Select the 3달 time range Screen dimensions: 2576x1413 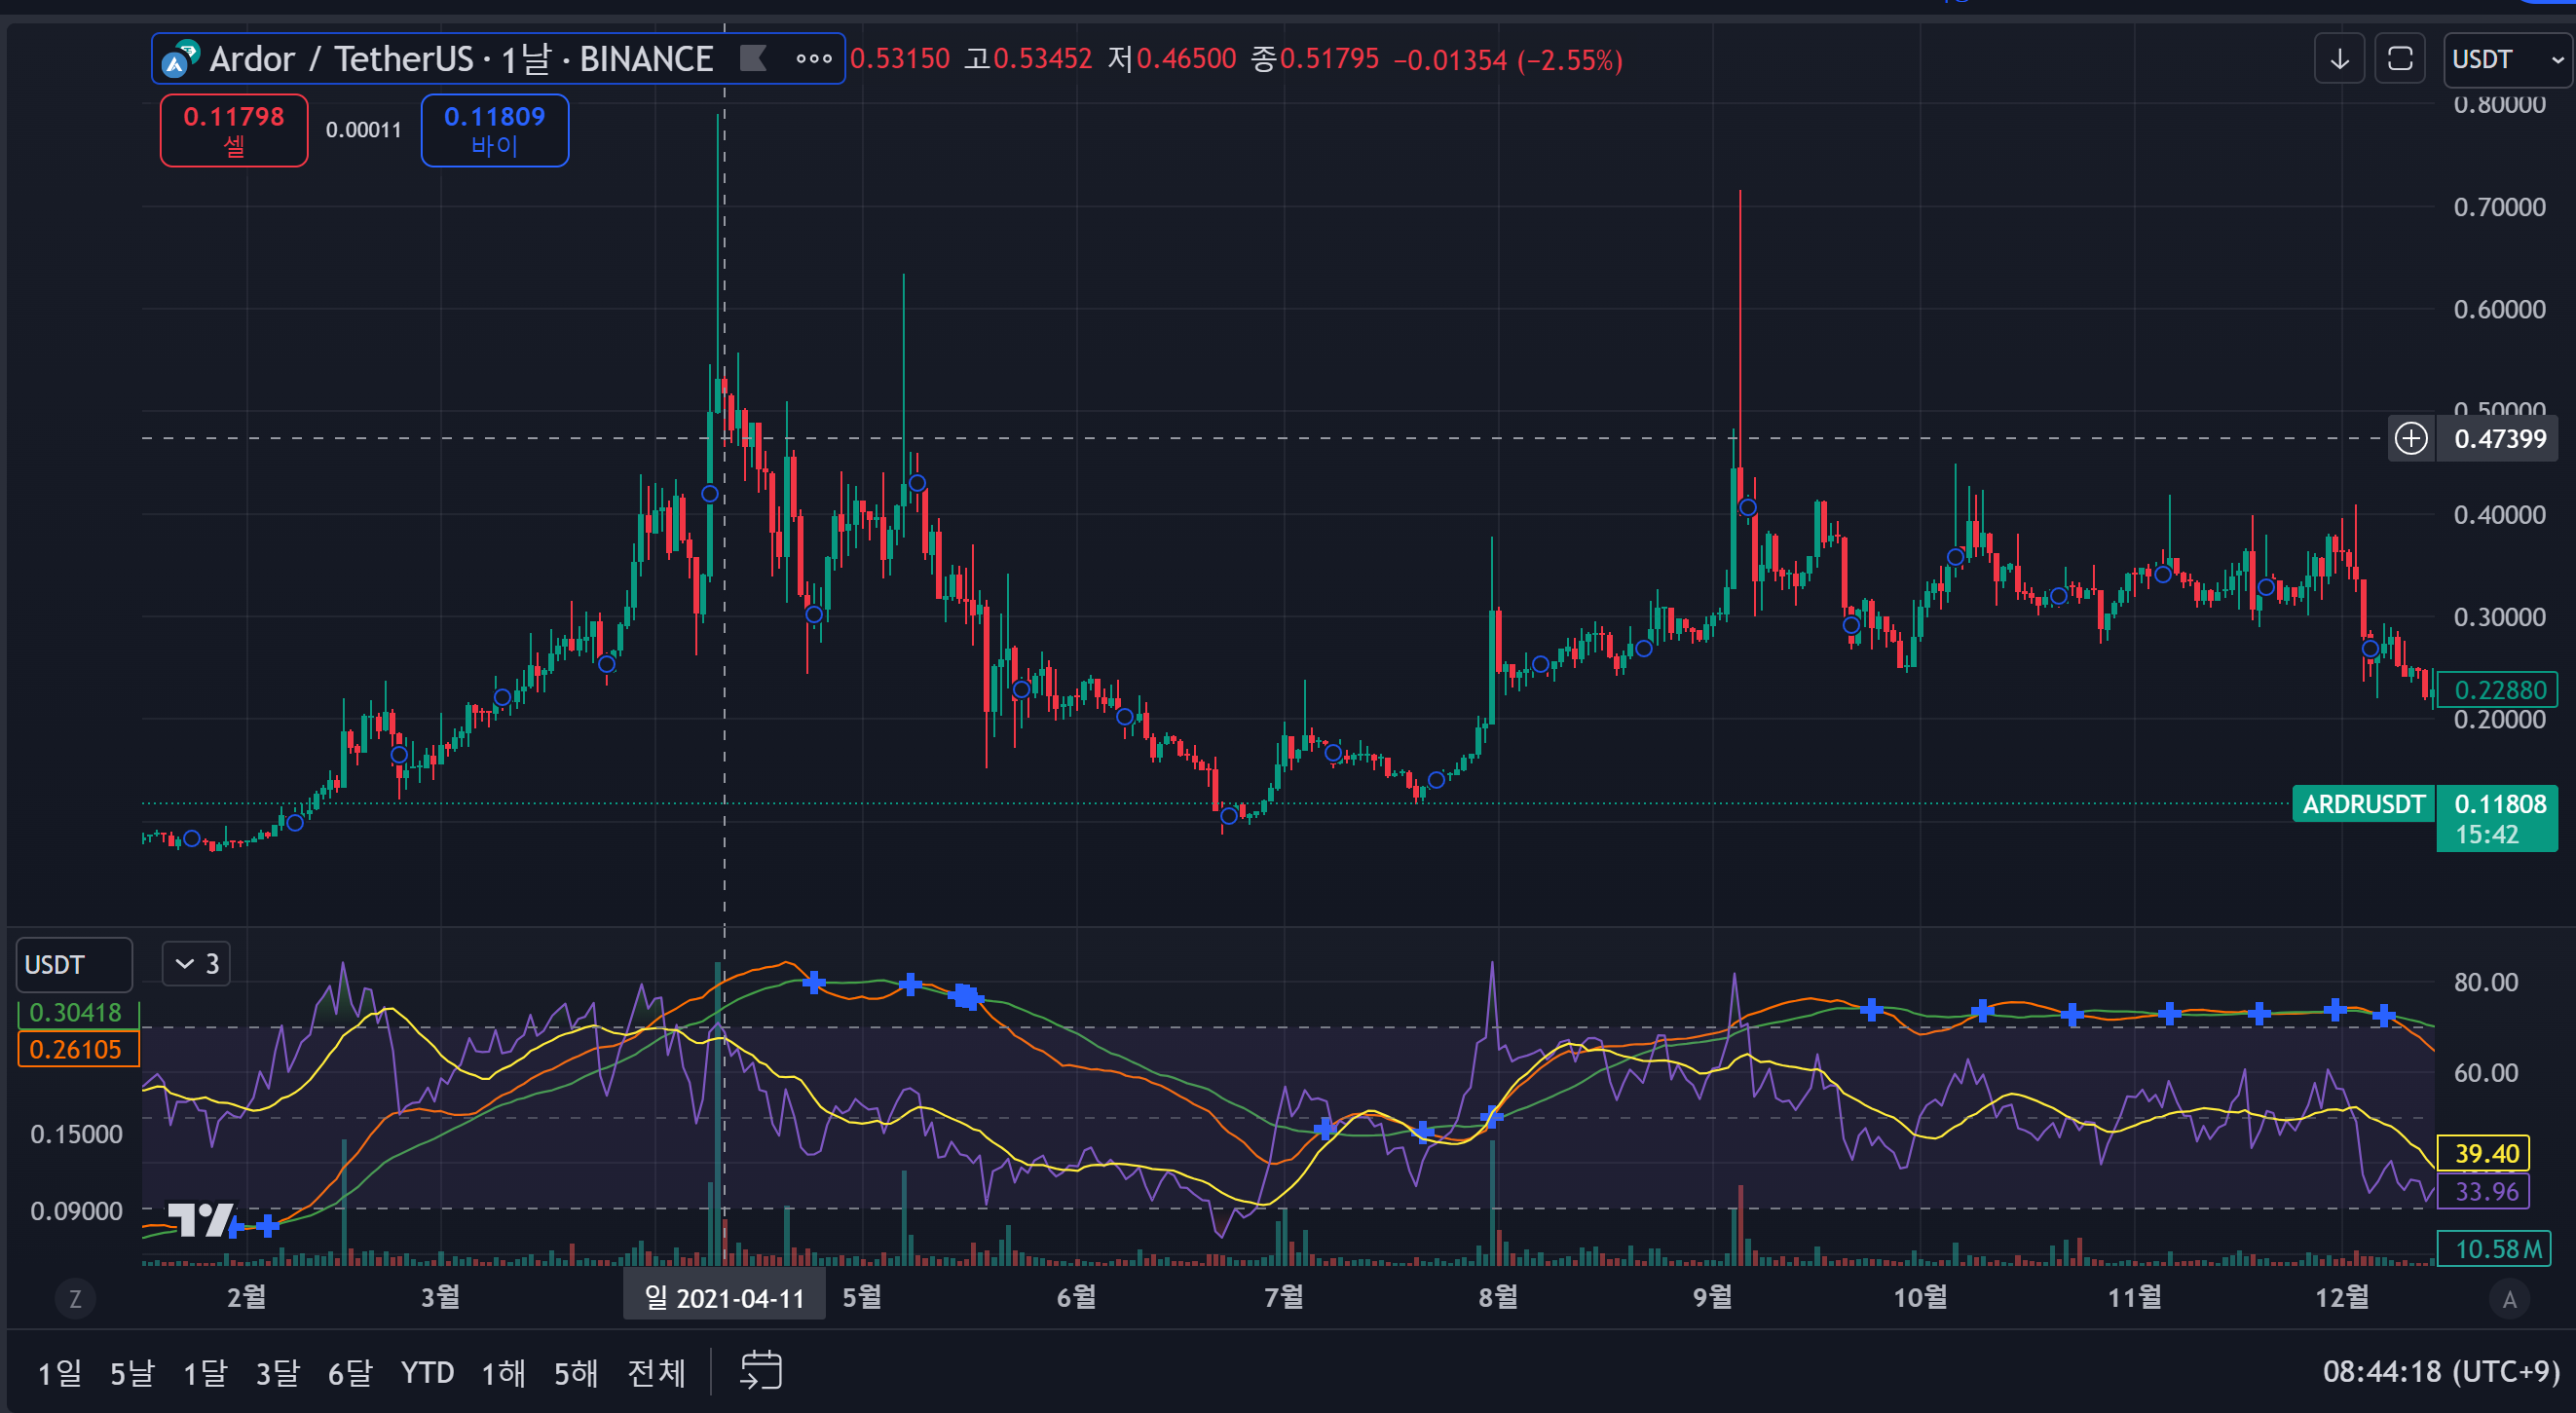click(277, 1373)
